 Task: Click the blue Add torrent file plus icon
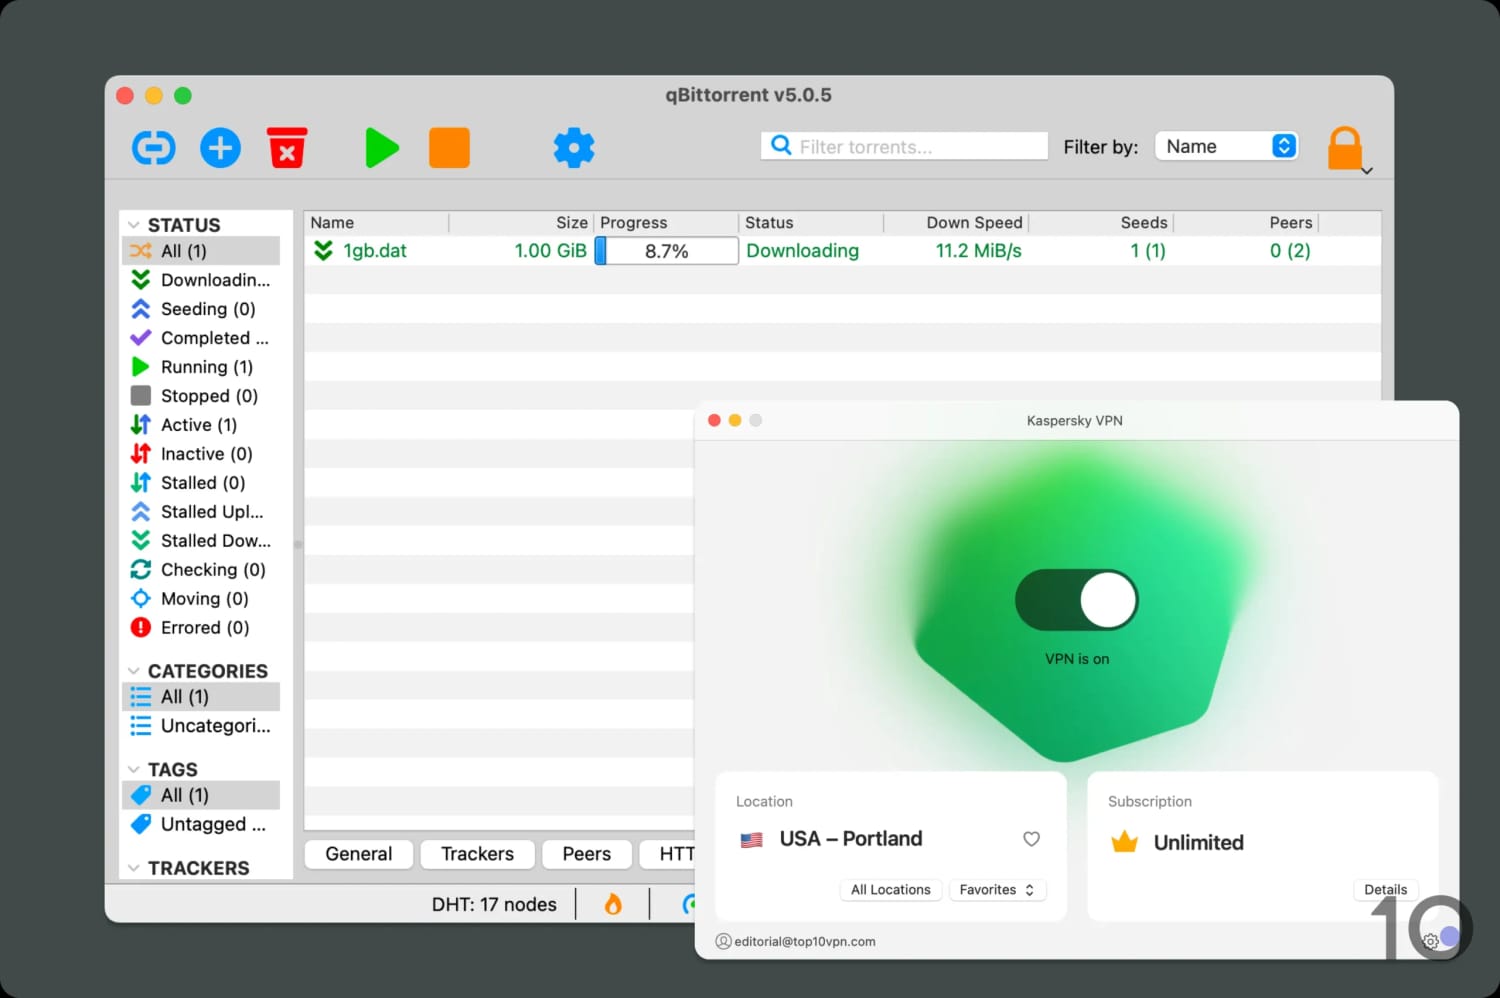(220, 148)
